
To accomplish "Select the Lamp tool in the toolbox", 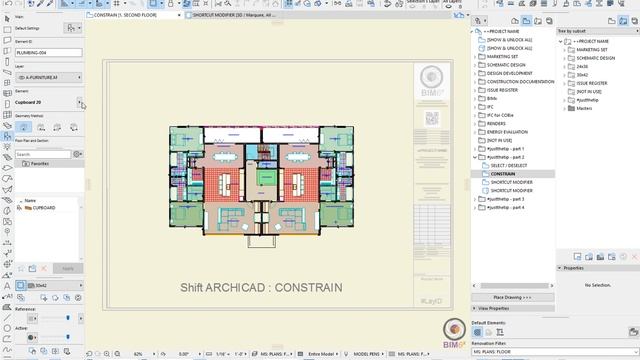I will click(7, 147).
